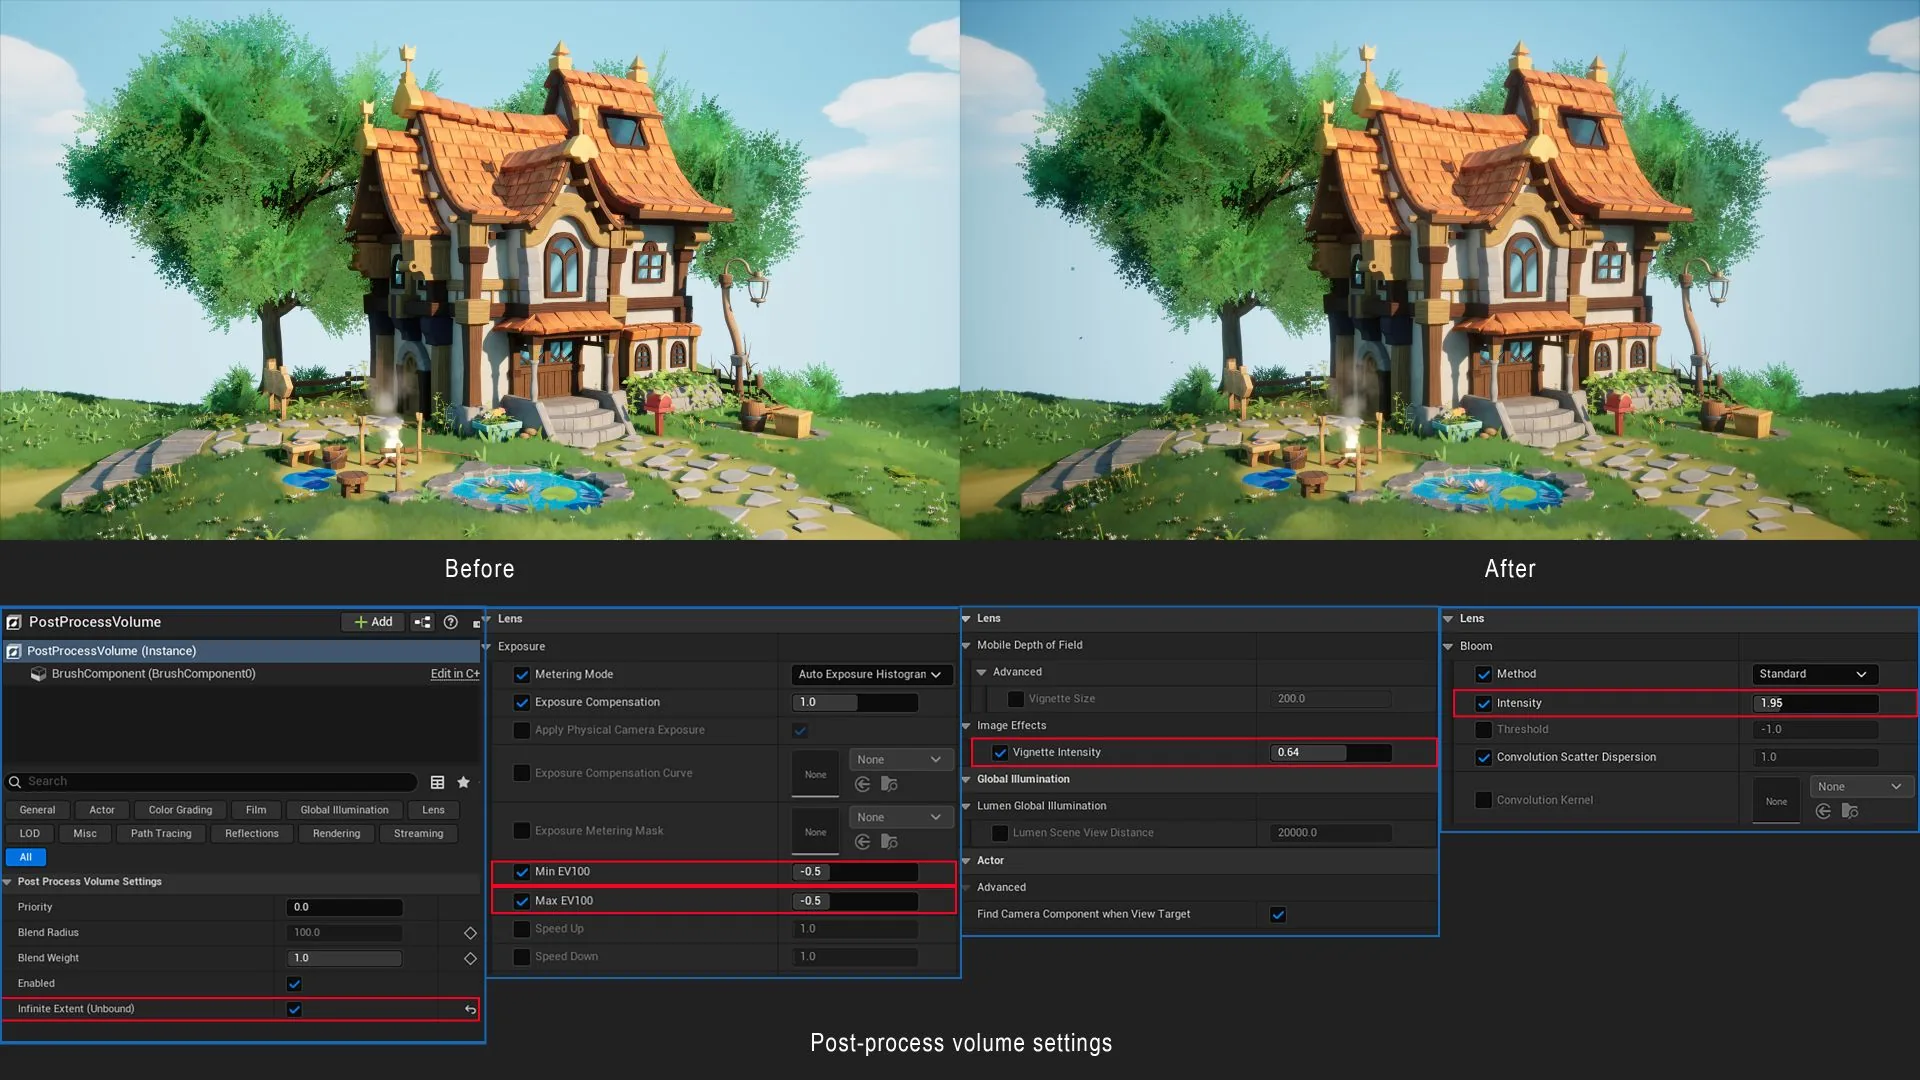
Task: Use selected asset for Exposure Metering Mask
Action: [863, 843]
